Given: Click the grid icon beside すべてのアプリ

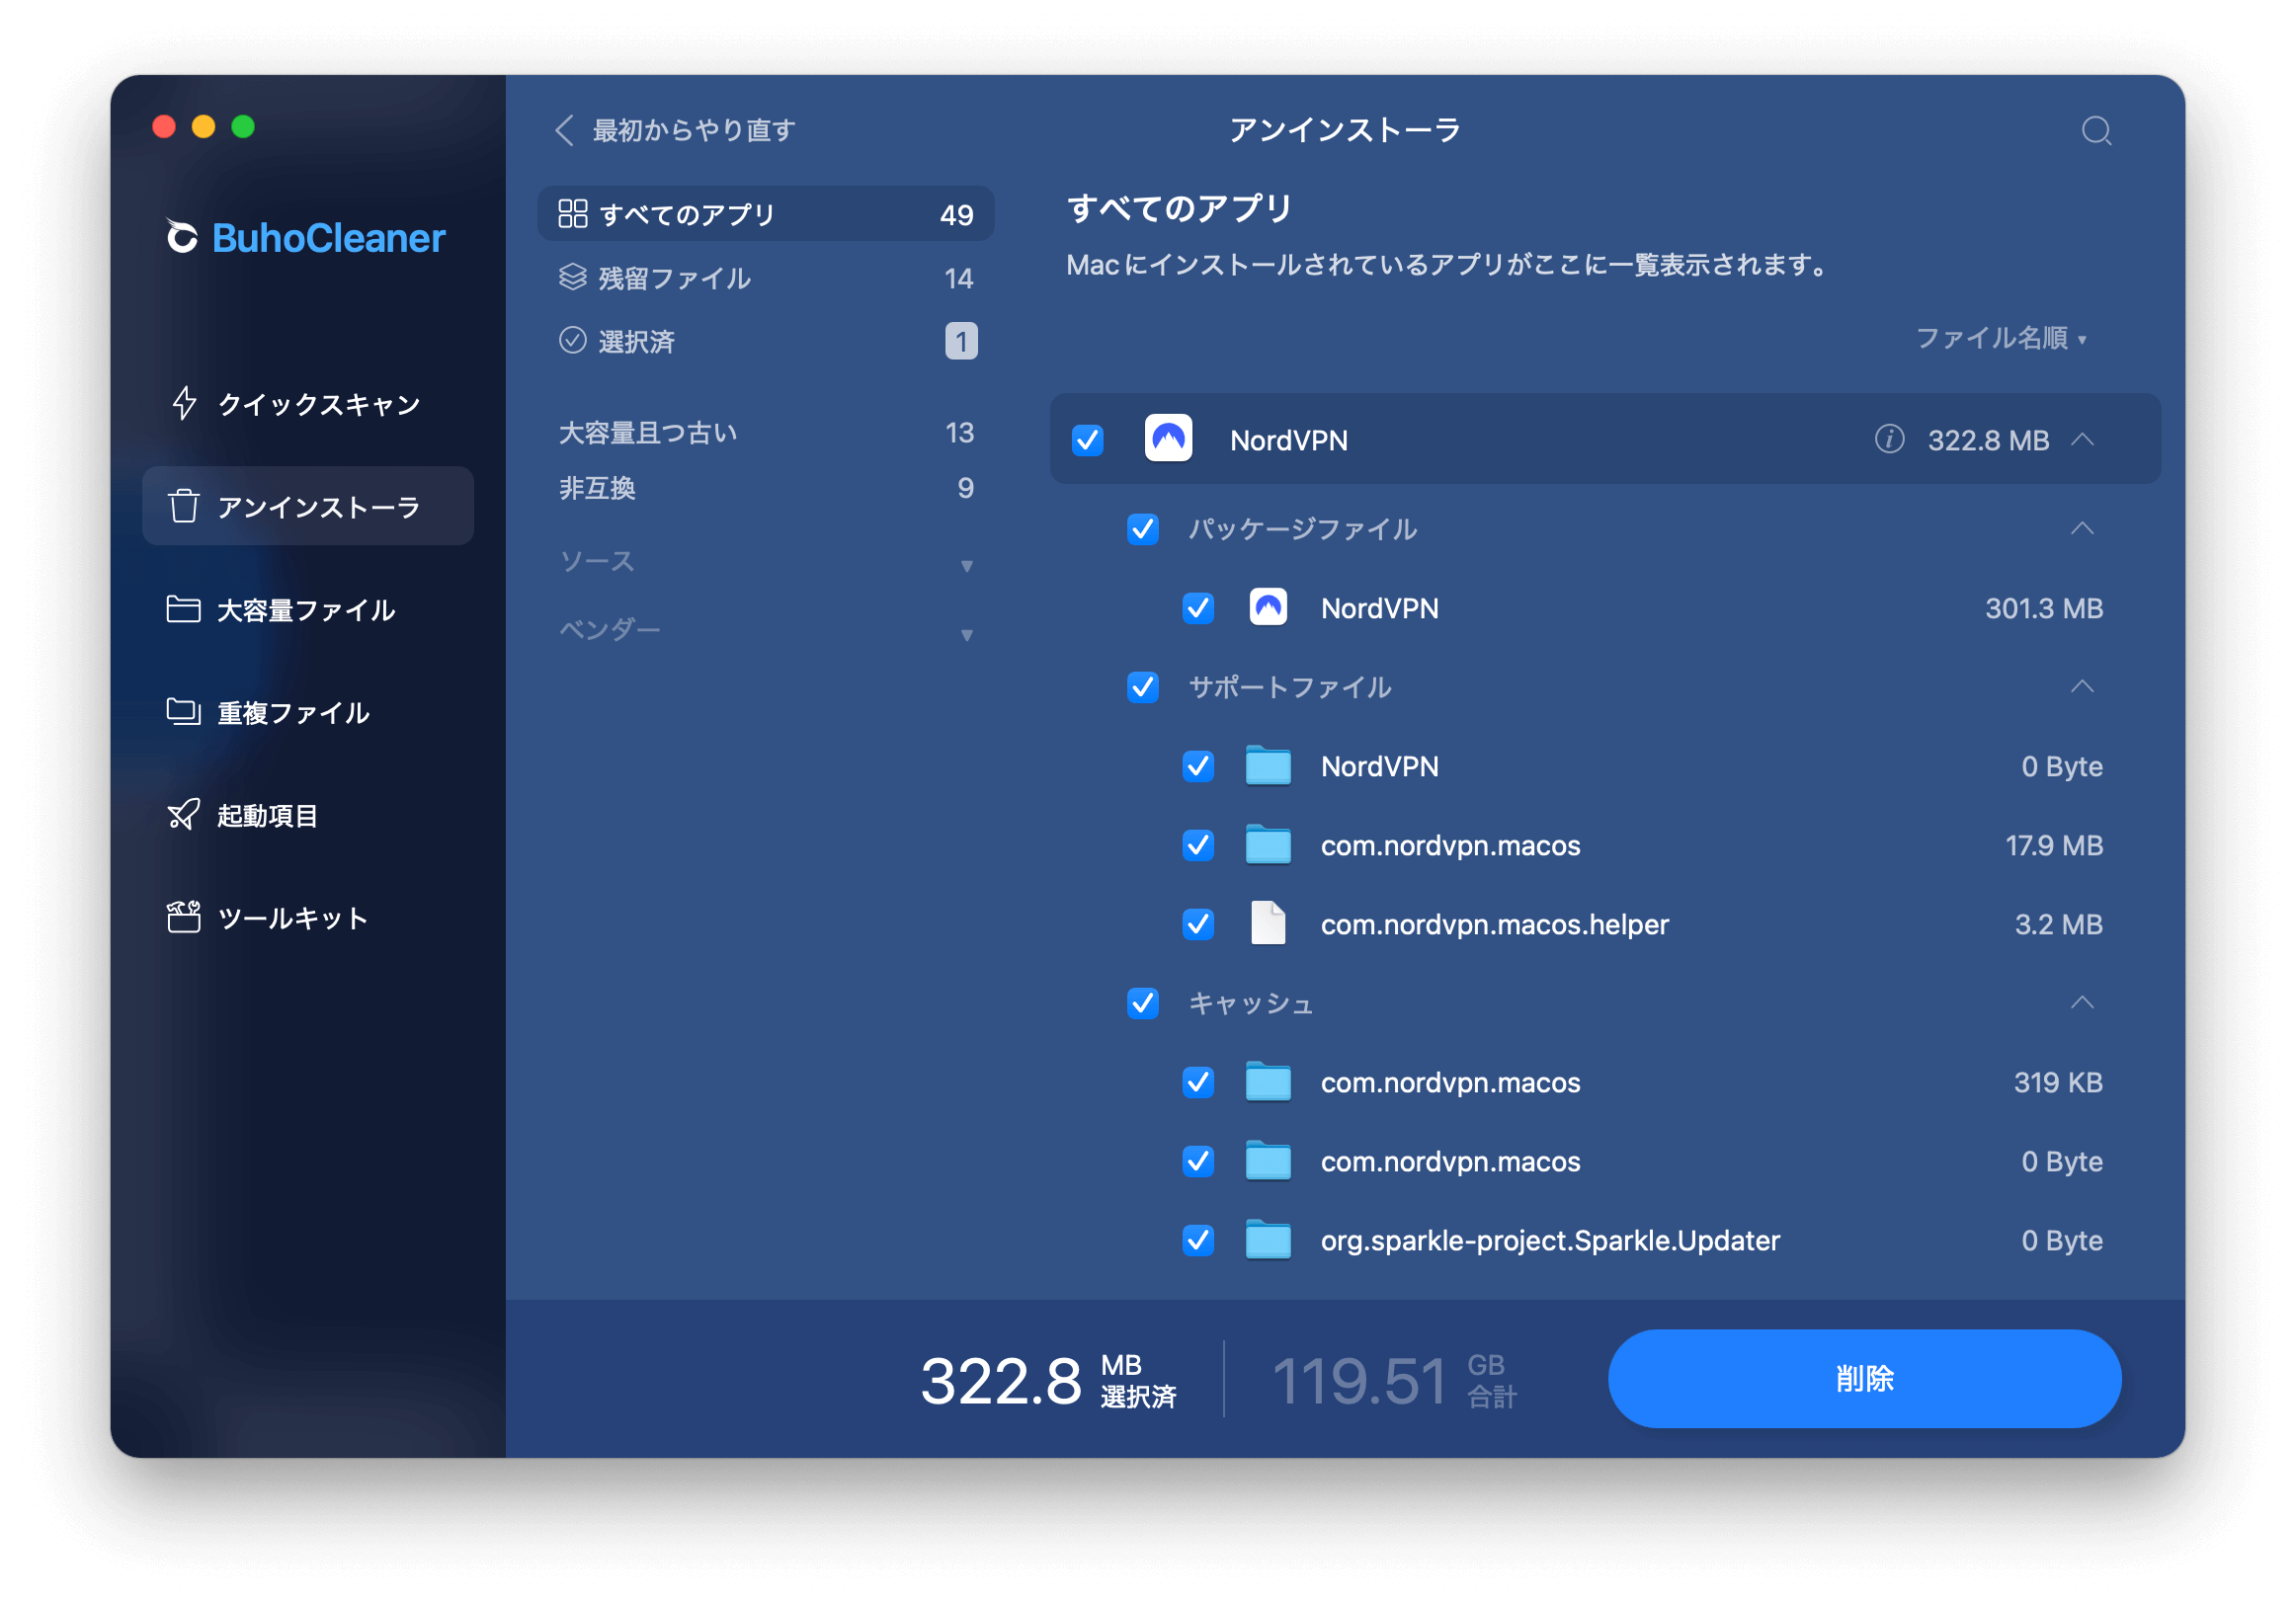Looking at the screenshot, I should tap(572, 213).
